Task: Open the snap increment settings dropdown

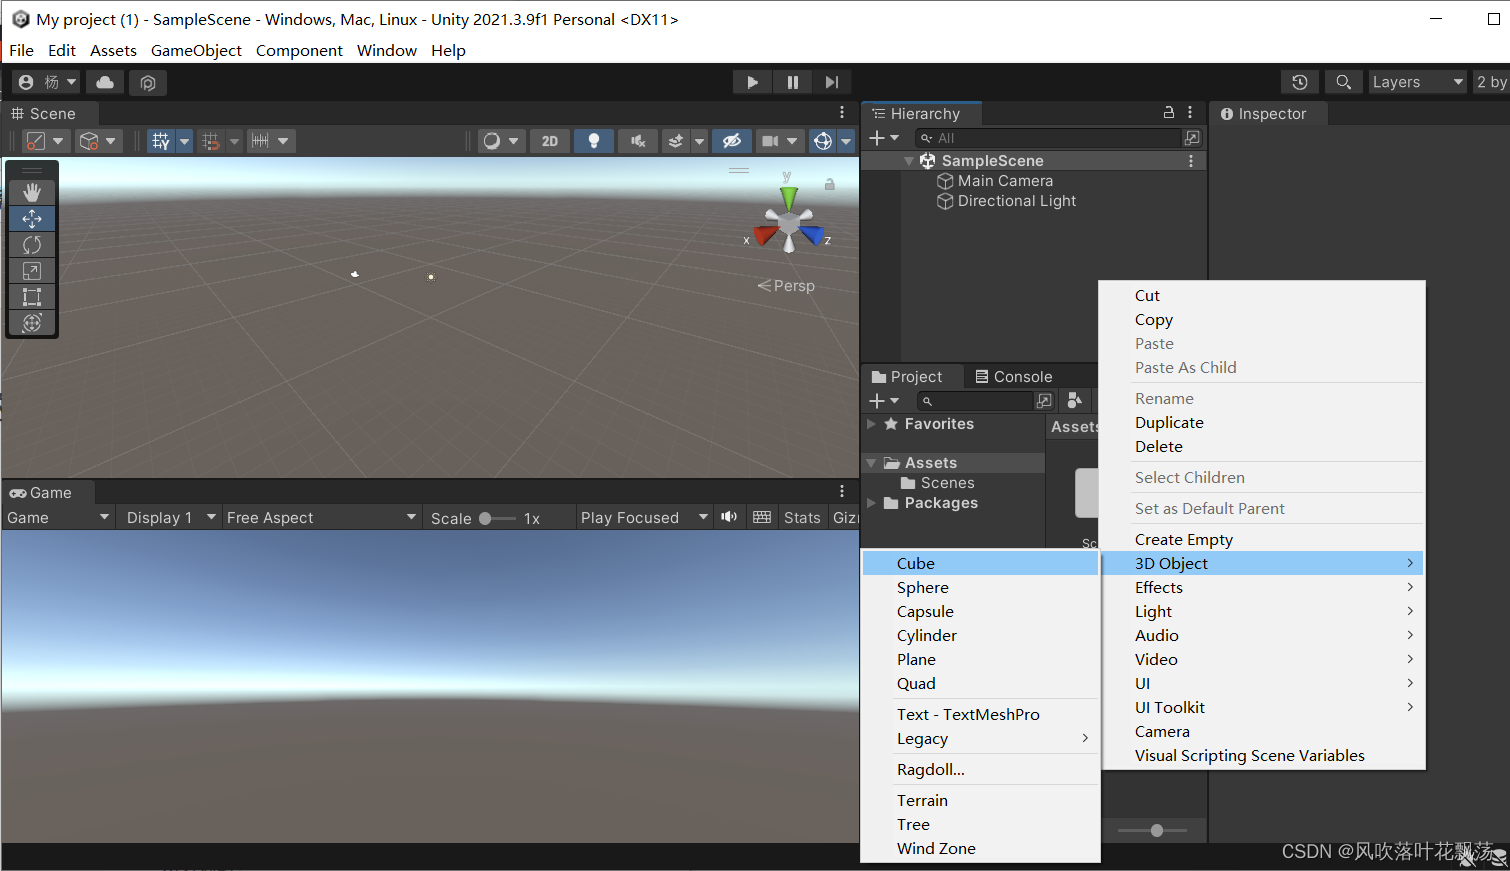Action: (270, 141)
